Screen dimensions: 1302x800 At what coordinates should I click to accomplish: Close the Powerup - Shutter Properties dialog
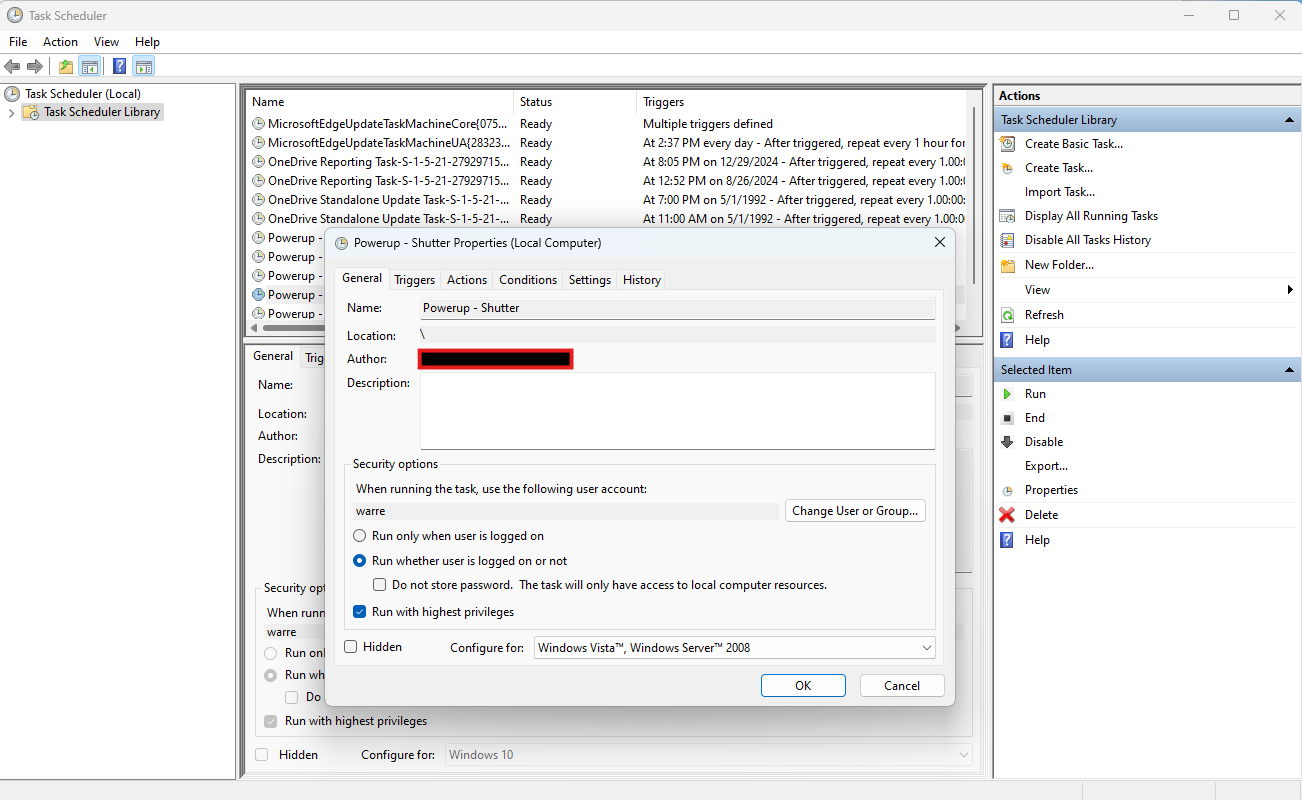tap(939, 243)
